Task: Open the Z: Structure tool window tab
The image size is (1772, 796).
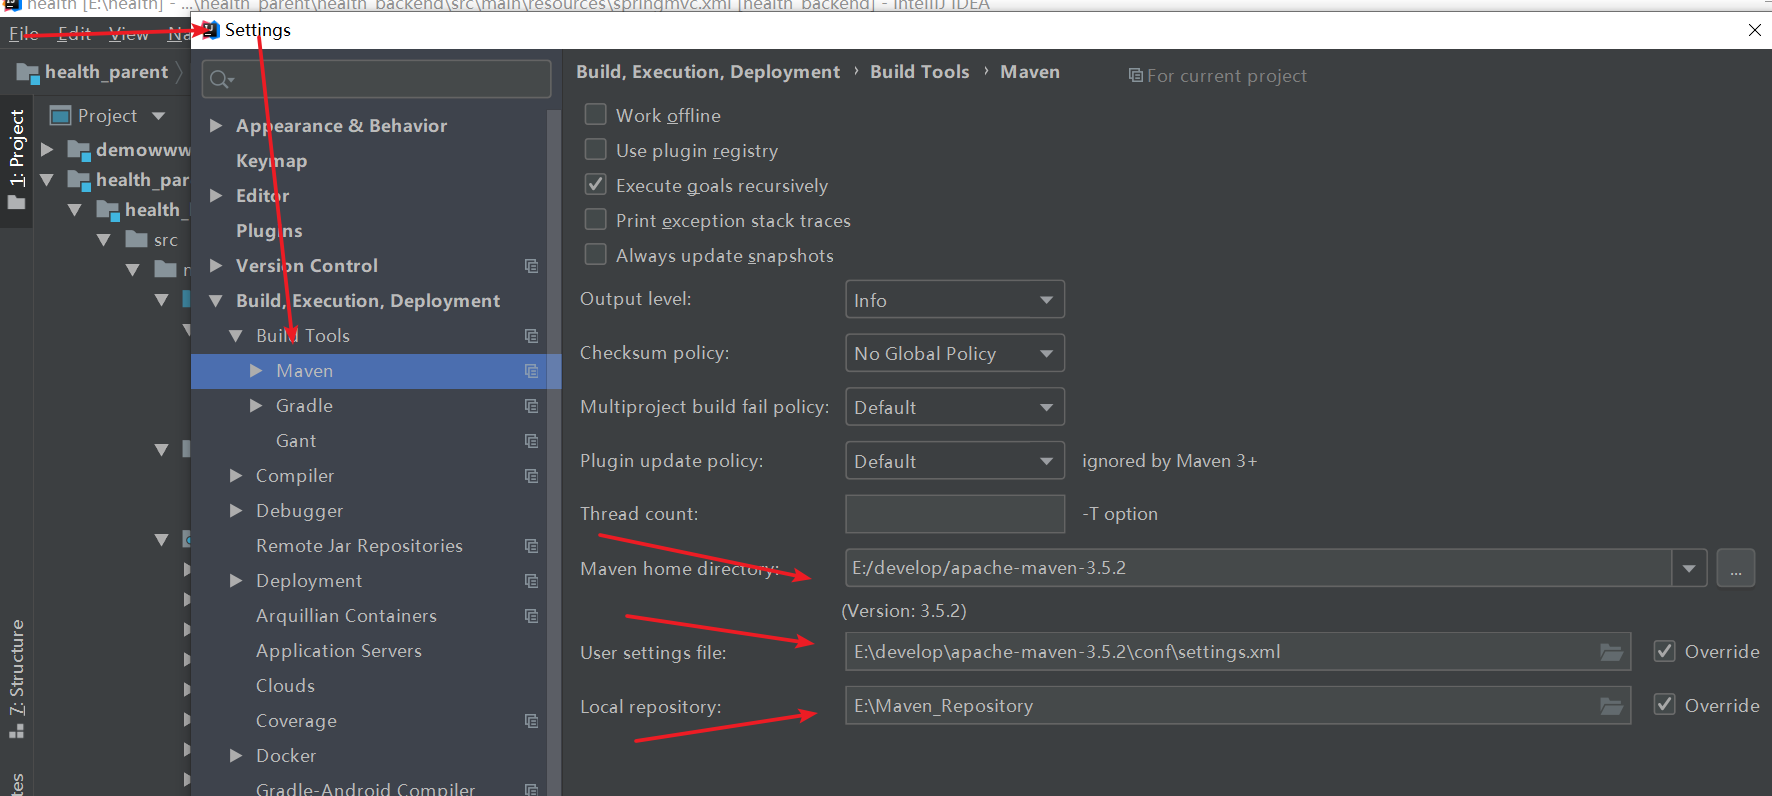Action: [16, 678]
